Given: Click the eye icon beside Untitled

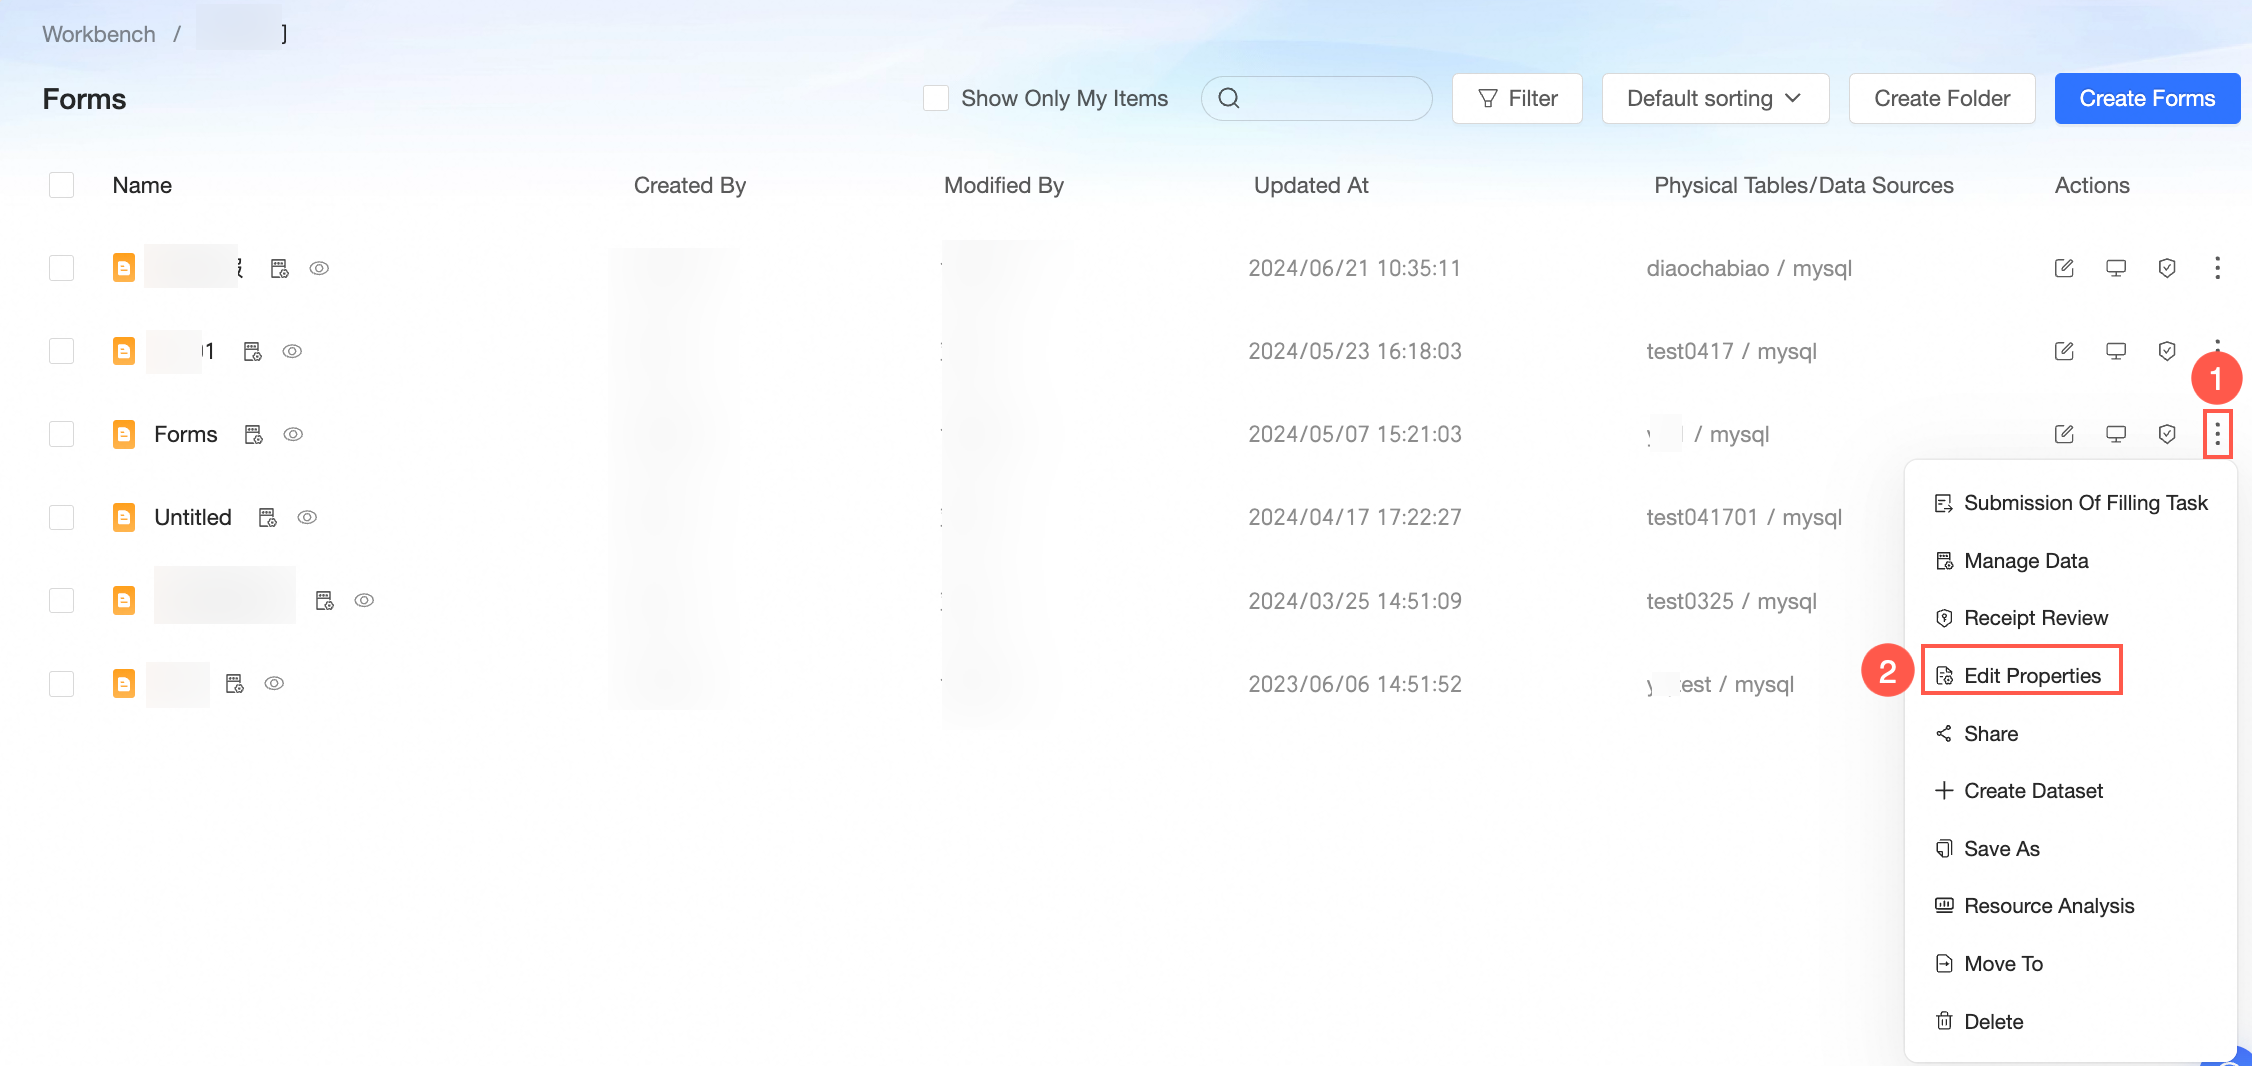Looking at the screenshot, I should (307, 517).
